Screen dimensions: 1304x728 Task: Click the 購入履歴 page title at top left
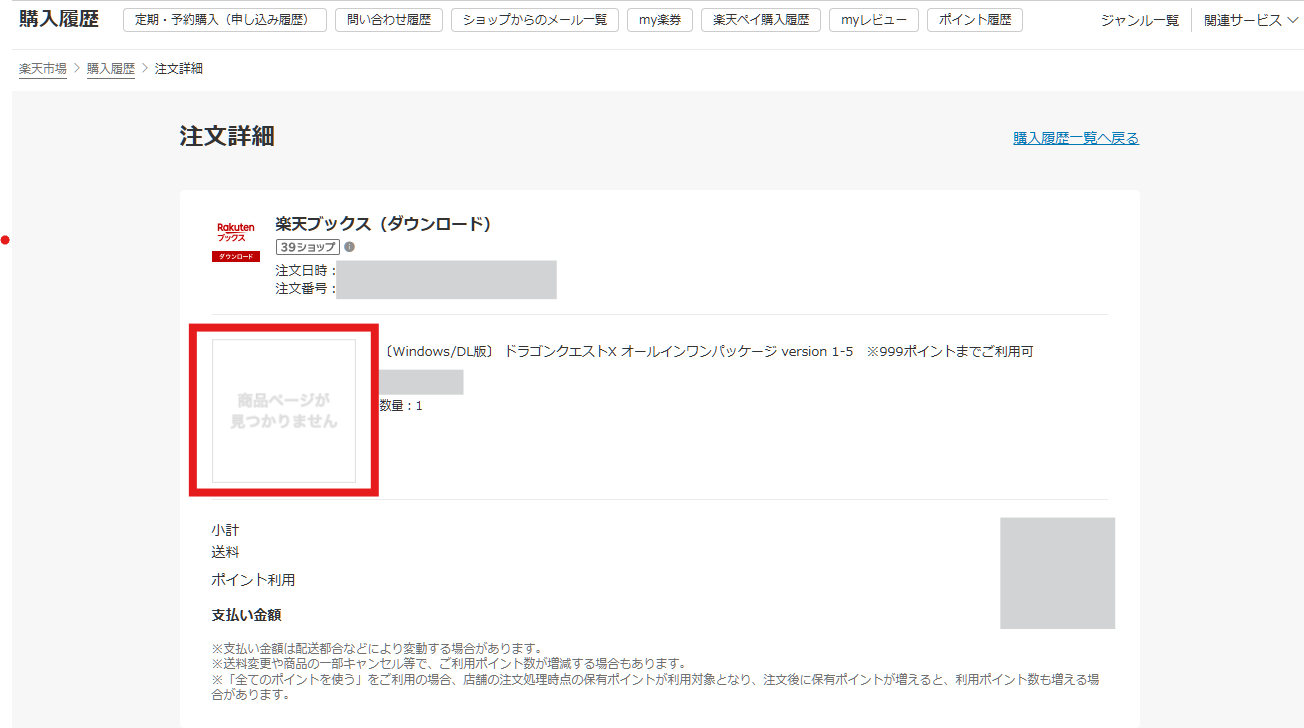click(x=59, y=19)
